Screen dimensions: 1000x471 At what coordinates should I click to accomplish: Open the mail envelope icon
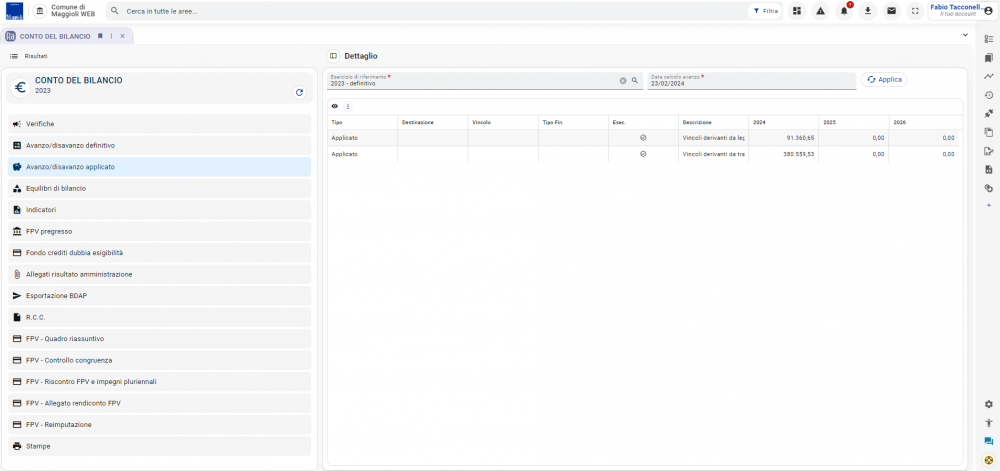(891, 11)
